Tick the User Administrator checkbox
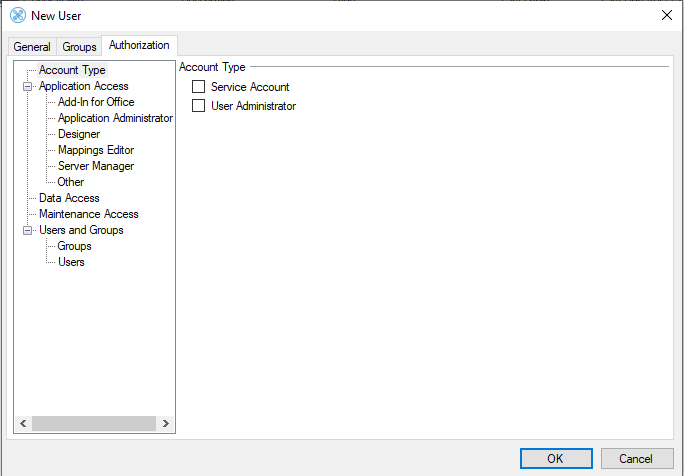 (198, 106)
